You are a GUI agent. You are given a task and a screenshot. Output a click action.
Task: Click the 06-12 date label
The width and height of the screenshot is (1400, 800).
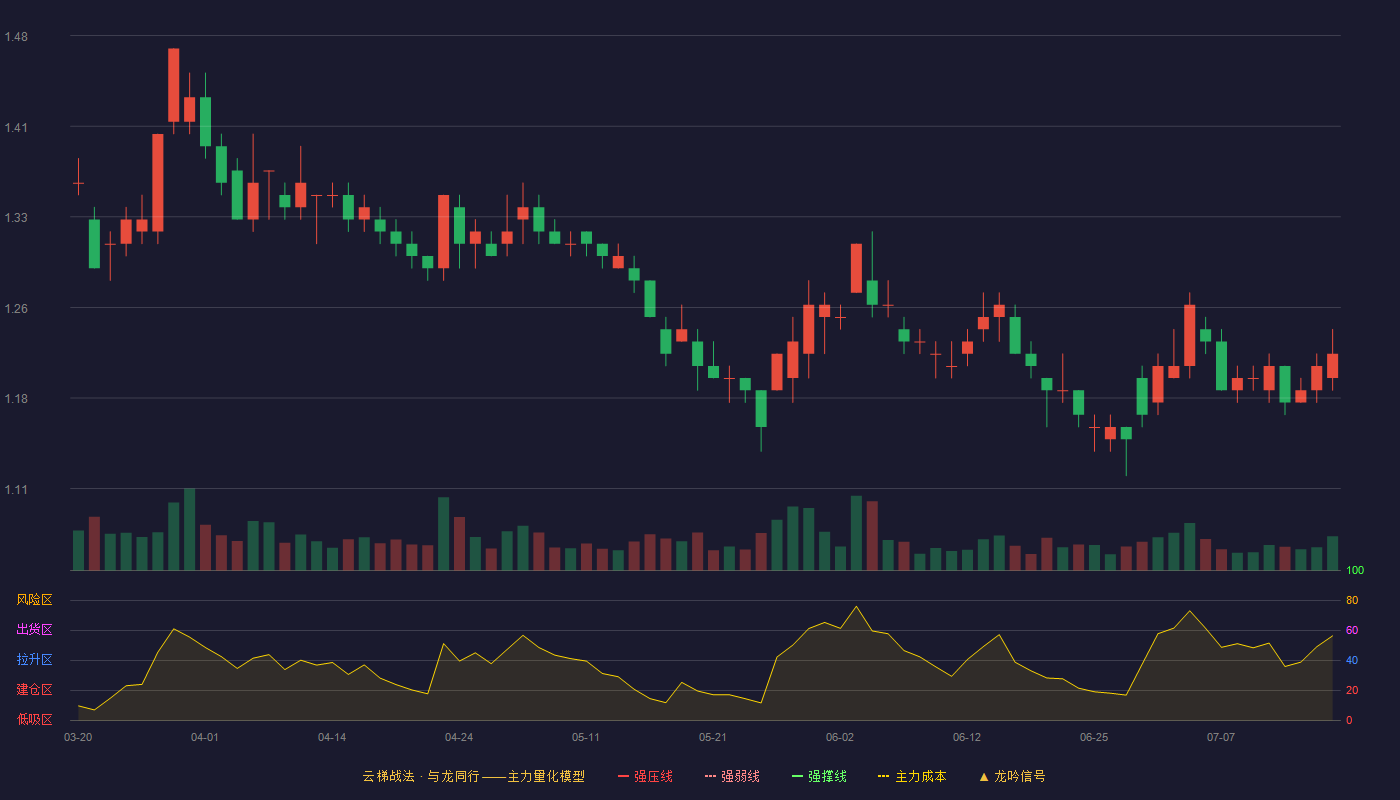click(x=967, y=737)
